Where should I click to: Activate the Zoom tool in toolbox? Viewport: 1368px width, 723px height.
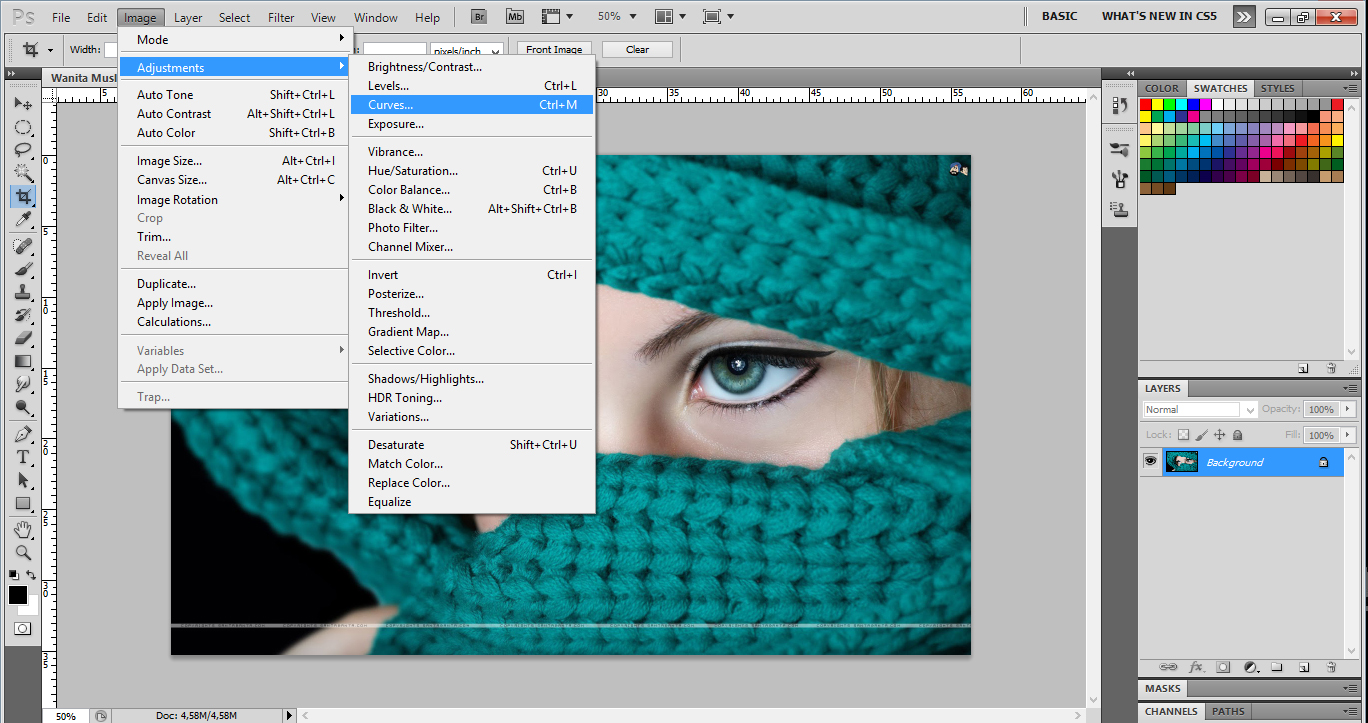pyautogui.click(x=22, y=552)
